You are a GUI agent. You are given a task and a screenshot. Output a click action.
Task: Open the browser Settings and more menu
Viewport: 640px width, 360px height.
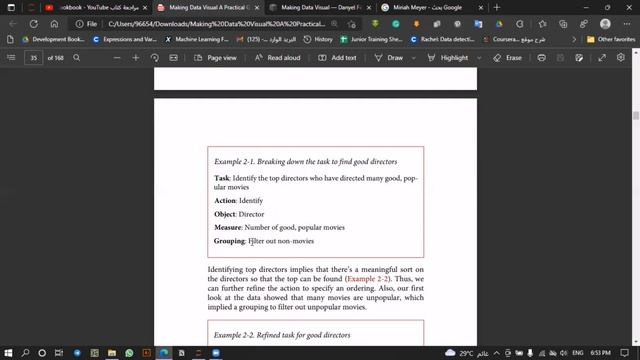click(x=627, y=24)
